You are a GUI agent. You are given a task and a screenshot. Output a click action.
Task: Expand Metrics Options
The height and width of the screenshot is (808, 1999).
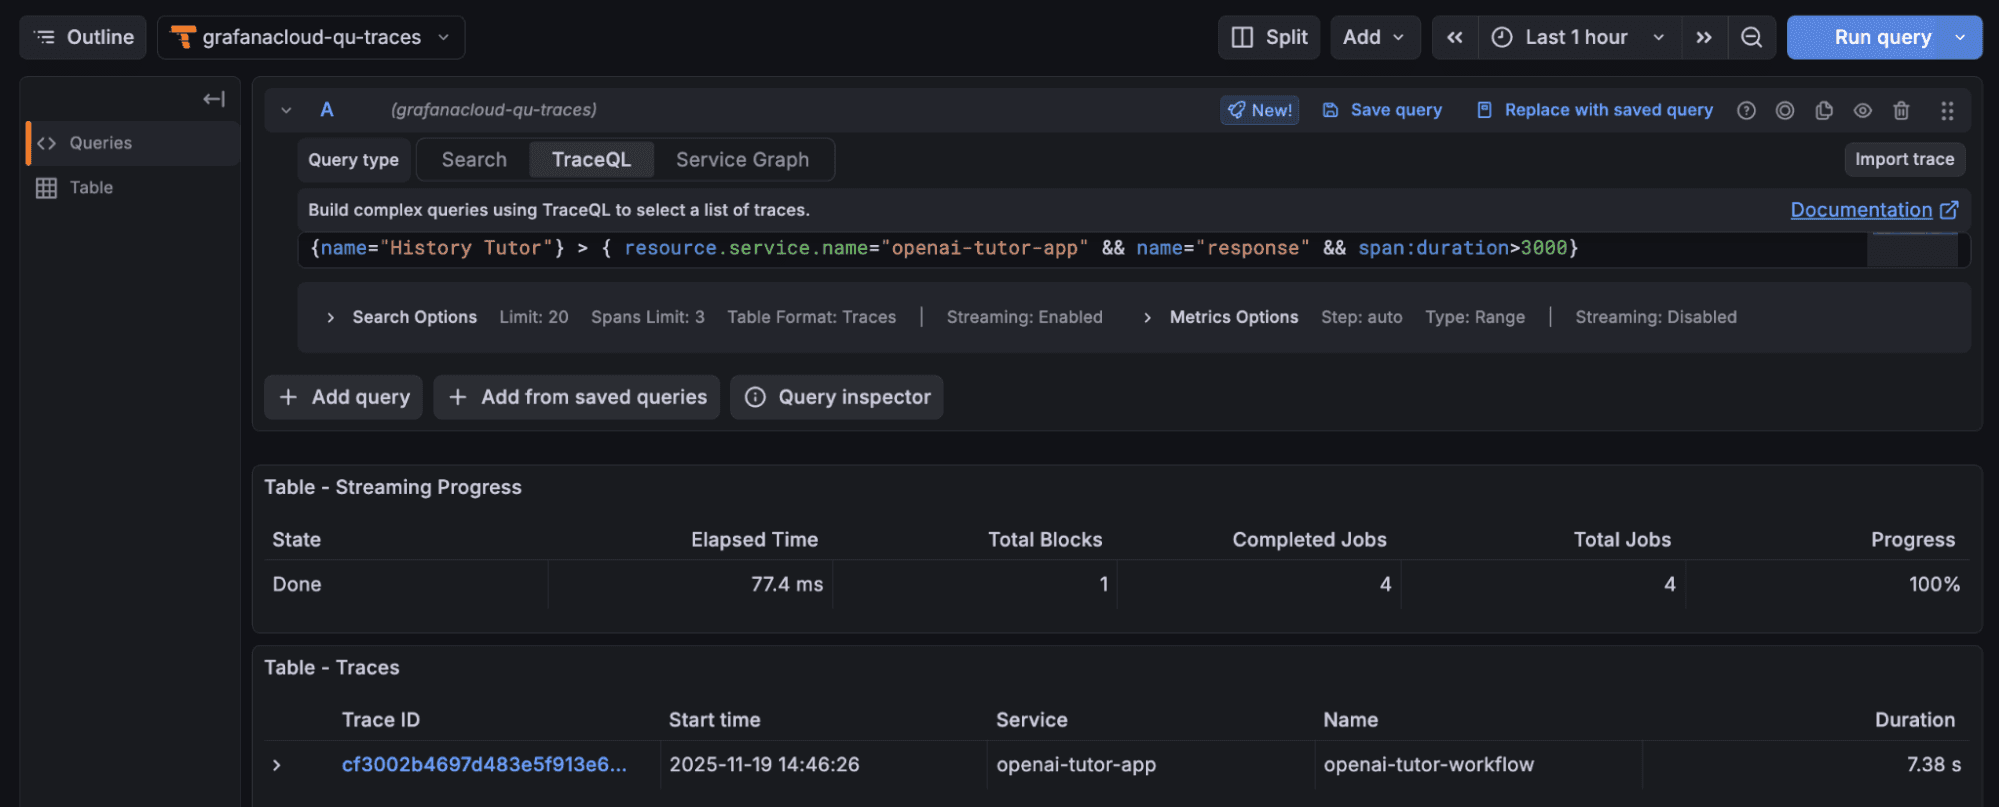pos(1221,317)
